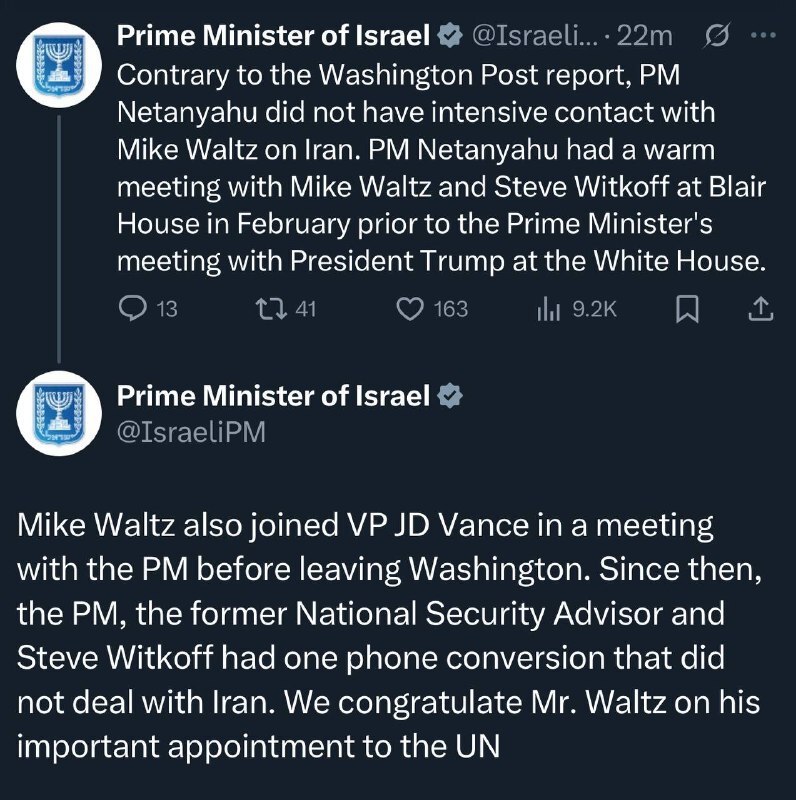This screenshot has height=800, width=796.
Task: Click the 41 retweets count
Action: pyautogui.click(x=306, y=309)
